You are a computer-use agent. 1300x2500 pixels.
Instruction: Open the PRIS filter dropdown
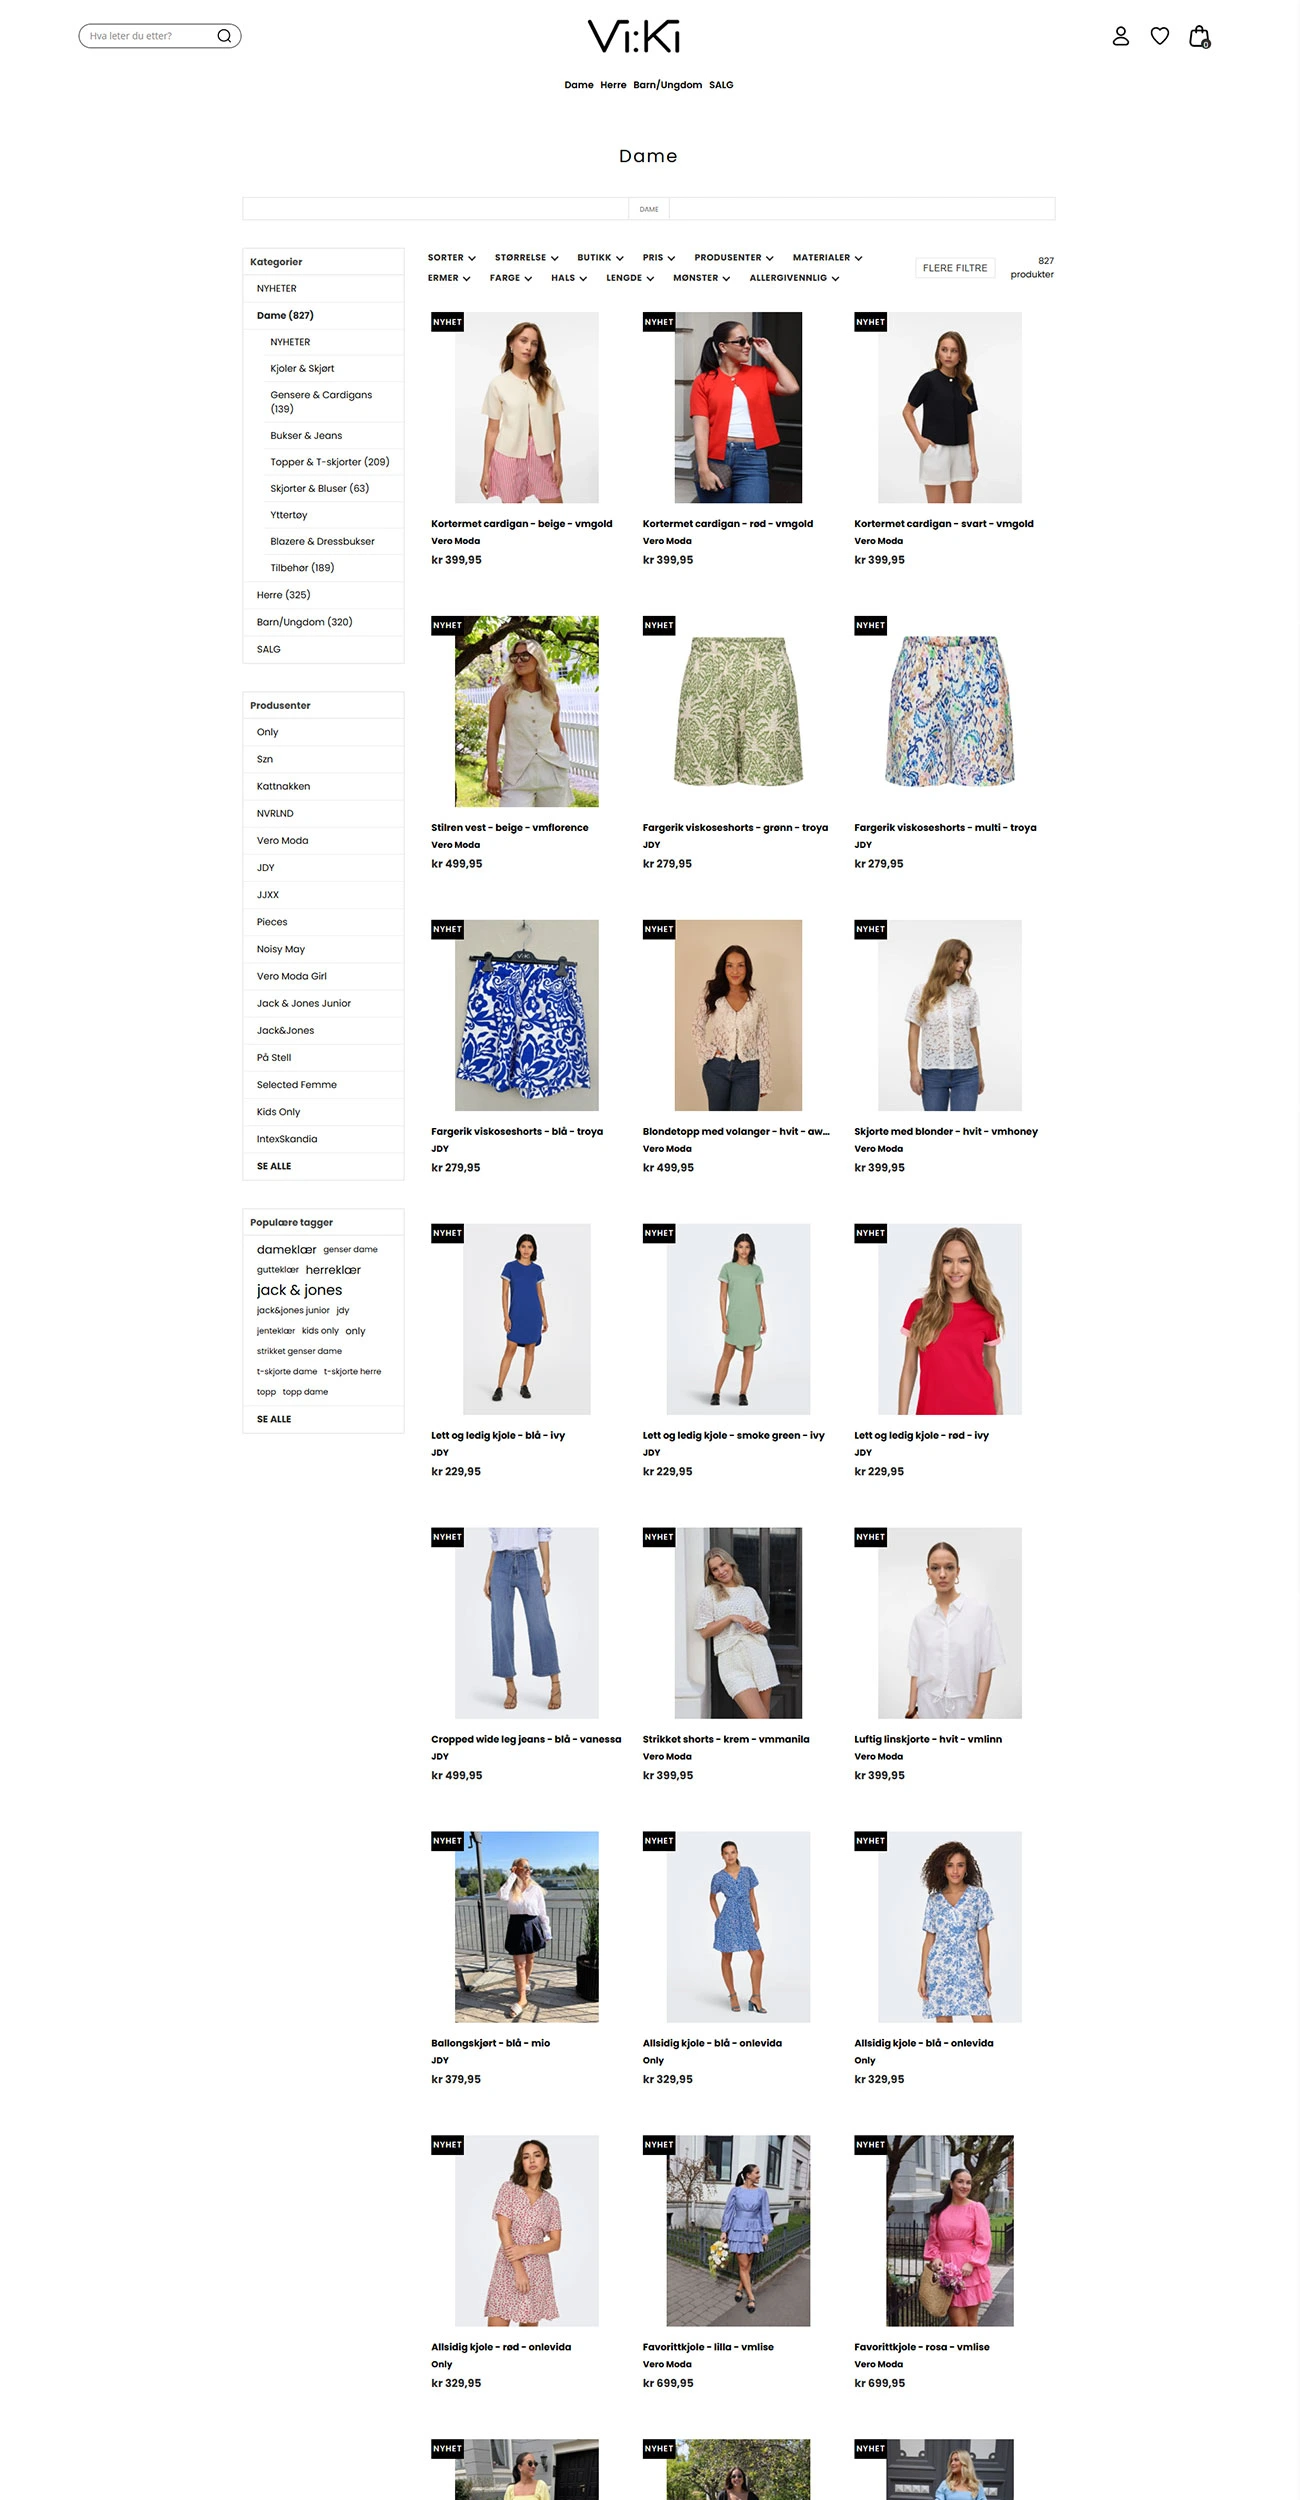[658, 258]
